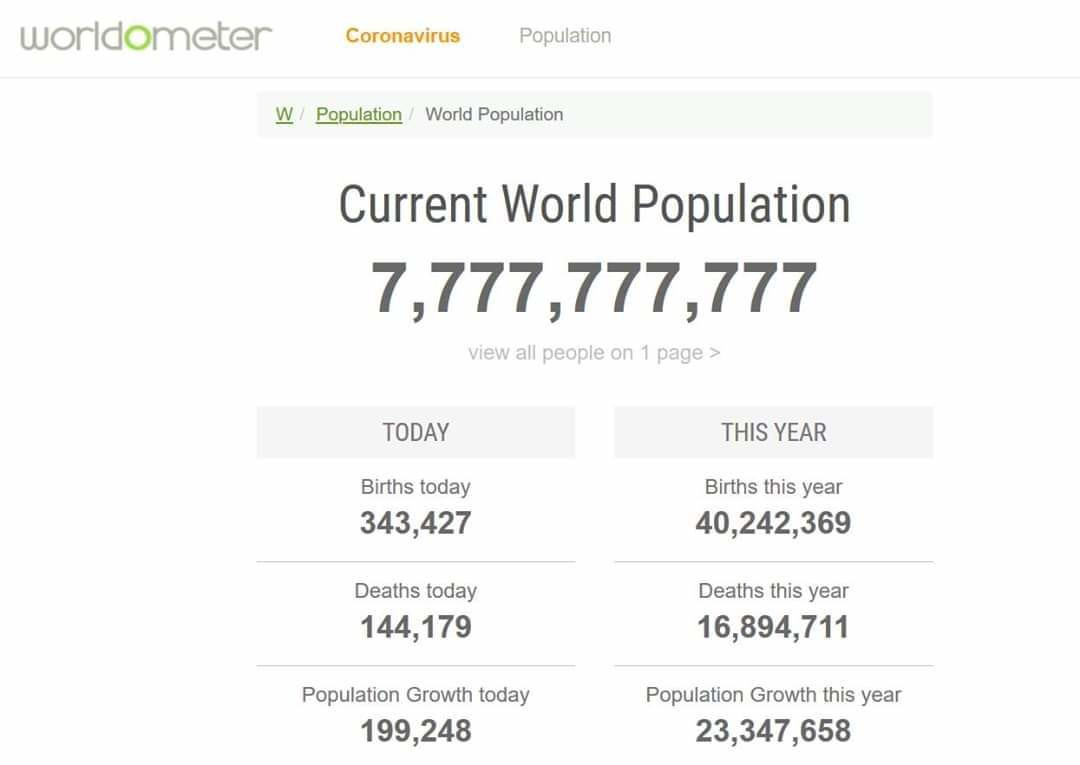The width and height of the screenshot is (1080, 765).
Task: Click the 144,179 deaths today number
Action: (415, 627)
